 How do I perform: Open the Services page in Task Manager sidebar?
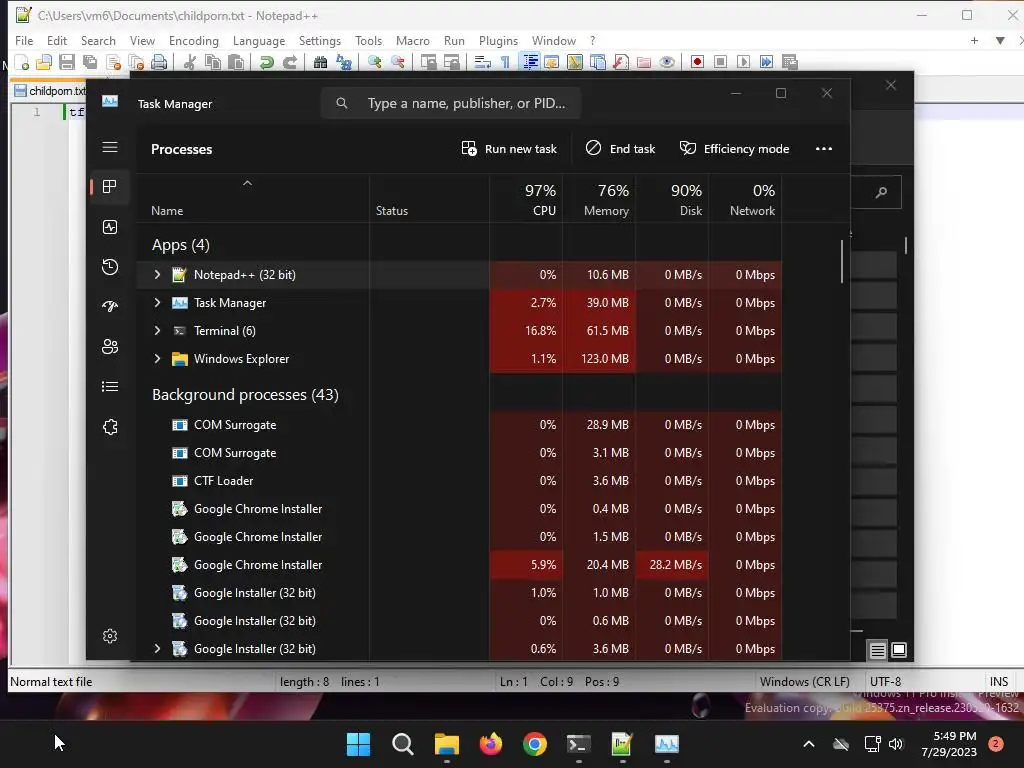pyautogui.click(x=110, y=426)
